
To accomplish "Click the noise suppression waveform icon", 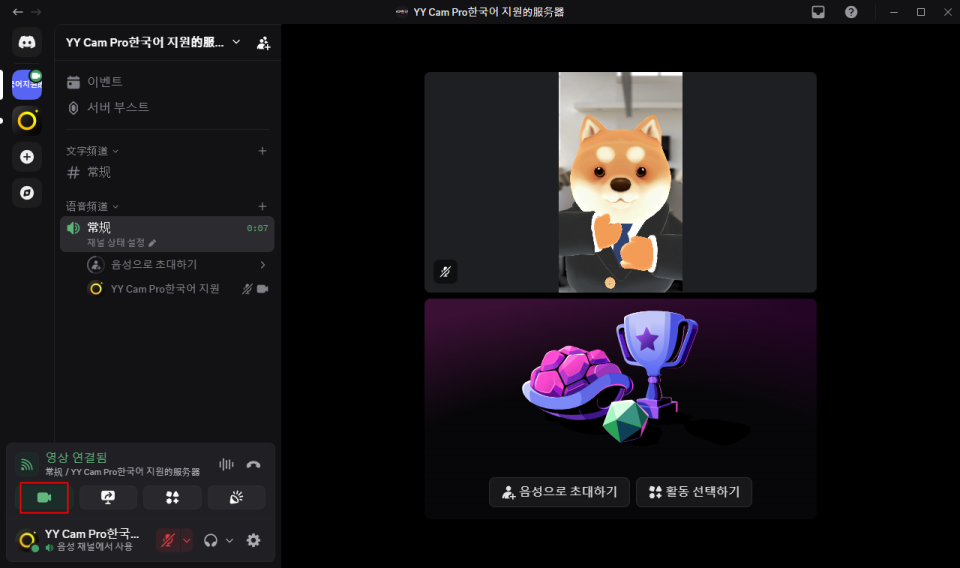I will tap(226, 464).
